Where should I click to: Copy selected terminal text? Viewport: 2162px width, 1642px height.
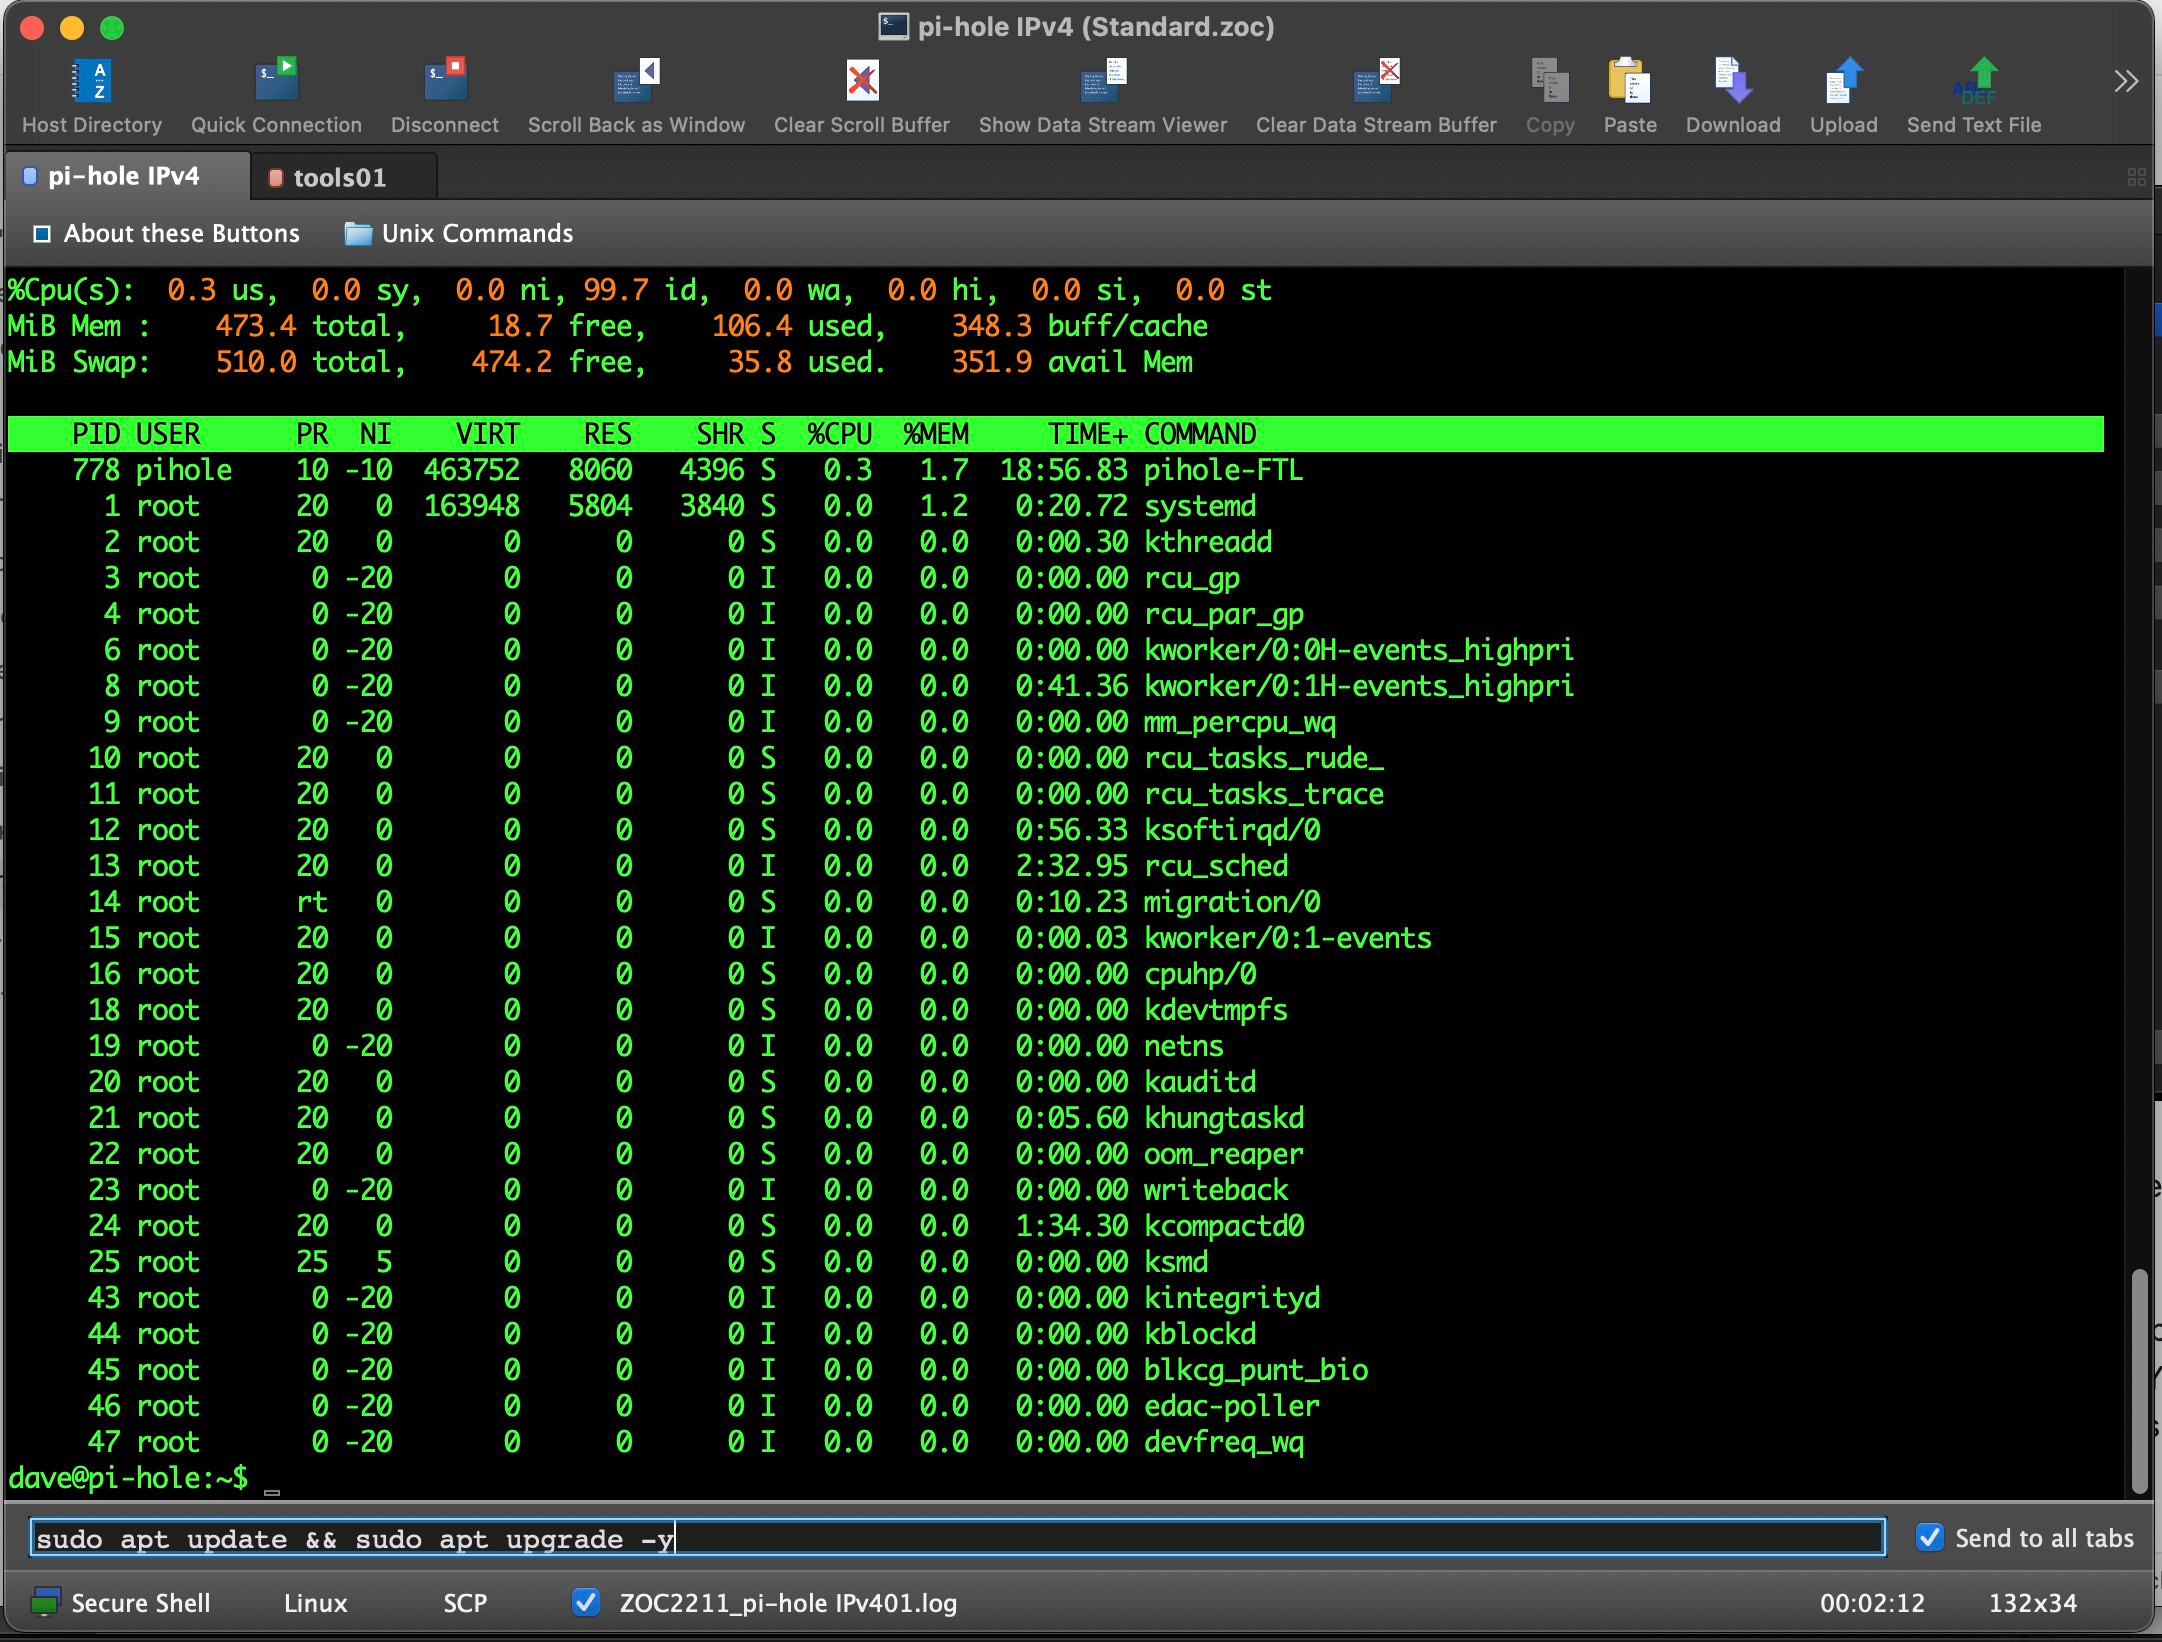point(1548,92)
